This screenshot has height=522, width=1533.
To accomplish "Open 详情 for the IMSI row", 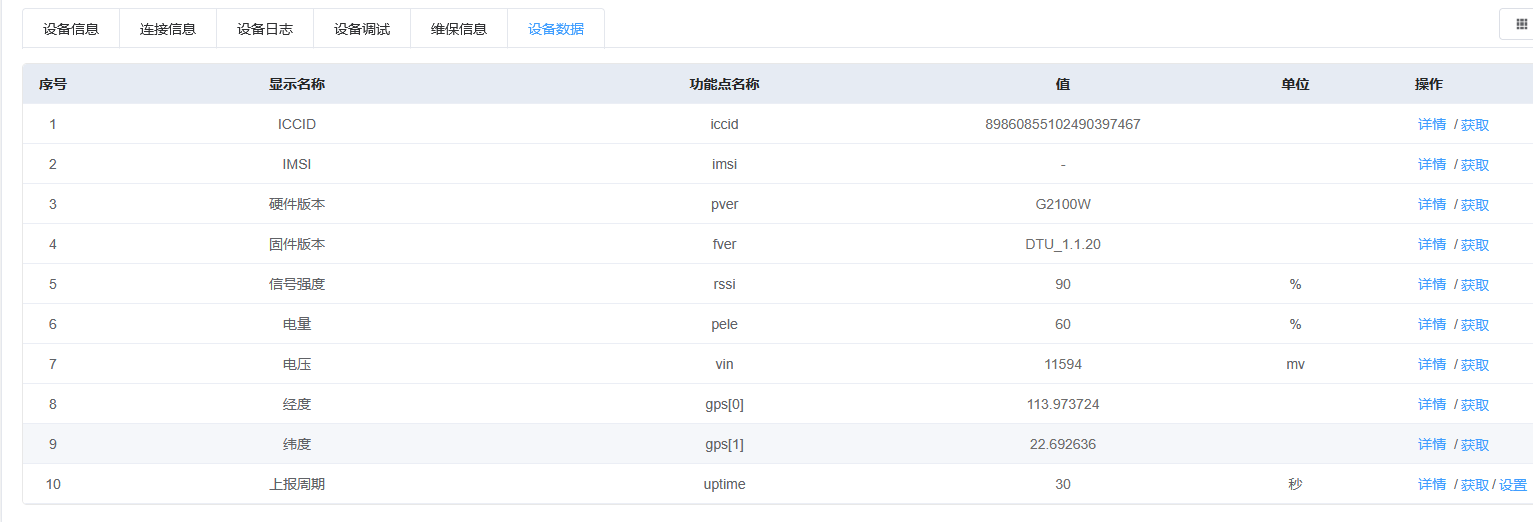I will tap(1432, 164).
